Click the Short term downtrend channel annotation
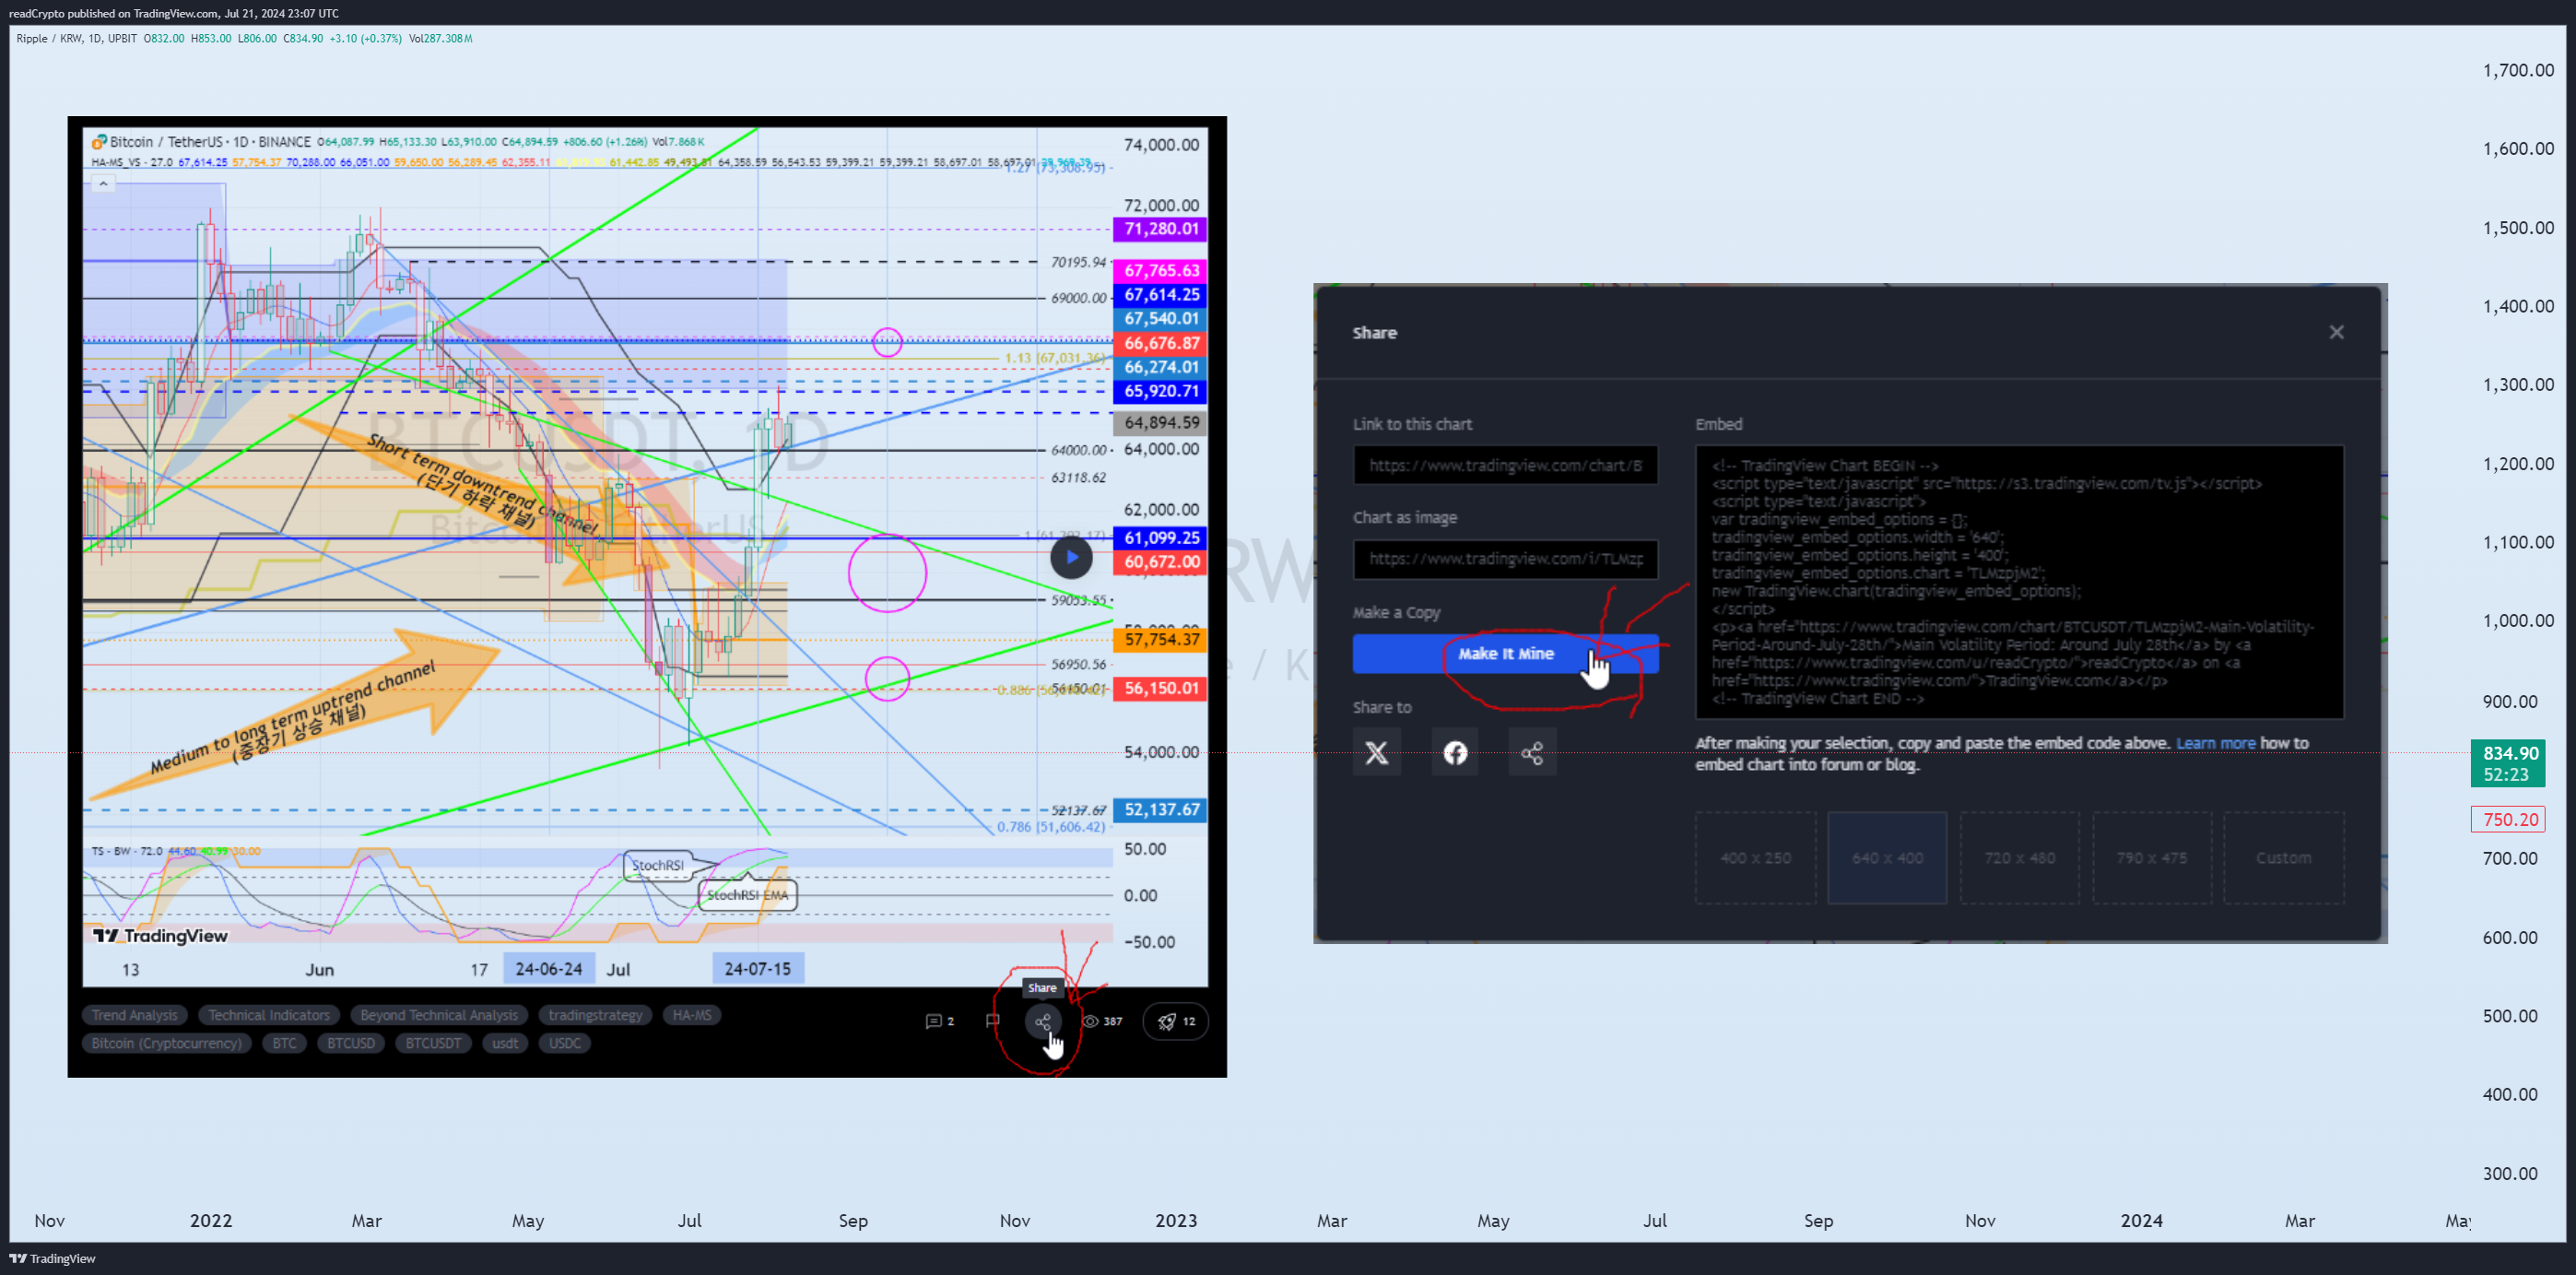Image resolution: width=2576 pixels, height=1275 pixels. 483,485
